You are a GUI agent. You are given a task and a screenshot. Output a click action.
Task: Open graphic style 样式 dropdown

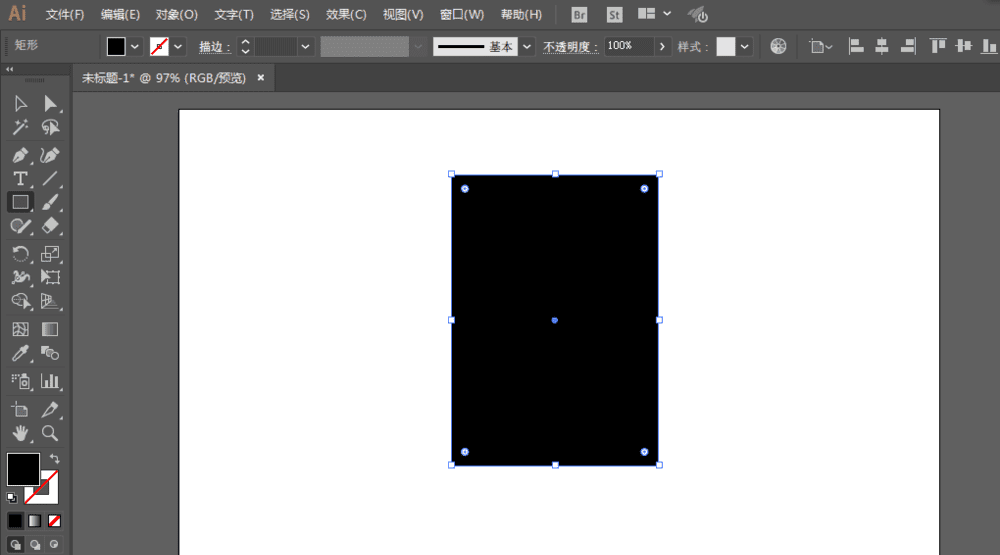click(744, 47)
